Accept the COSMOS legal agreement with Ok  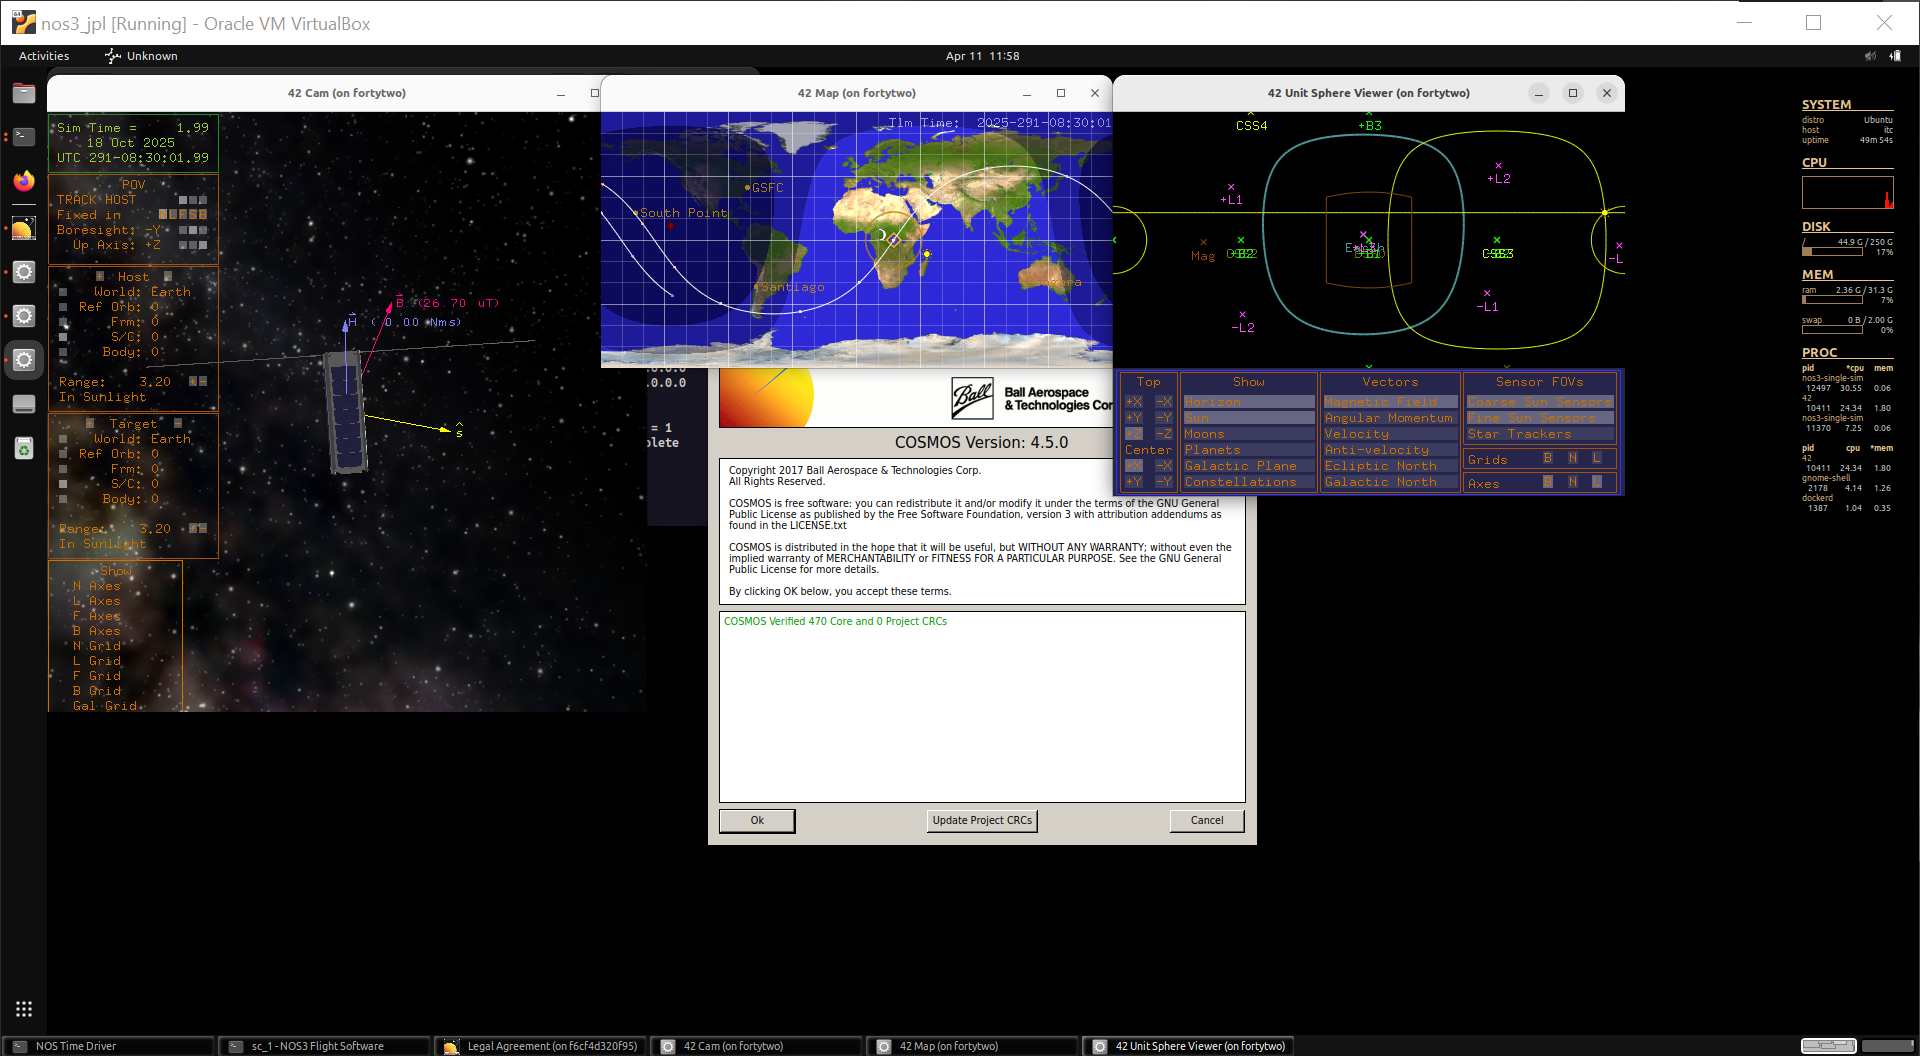[x=757, y=821]
